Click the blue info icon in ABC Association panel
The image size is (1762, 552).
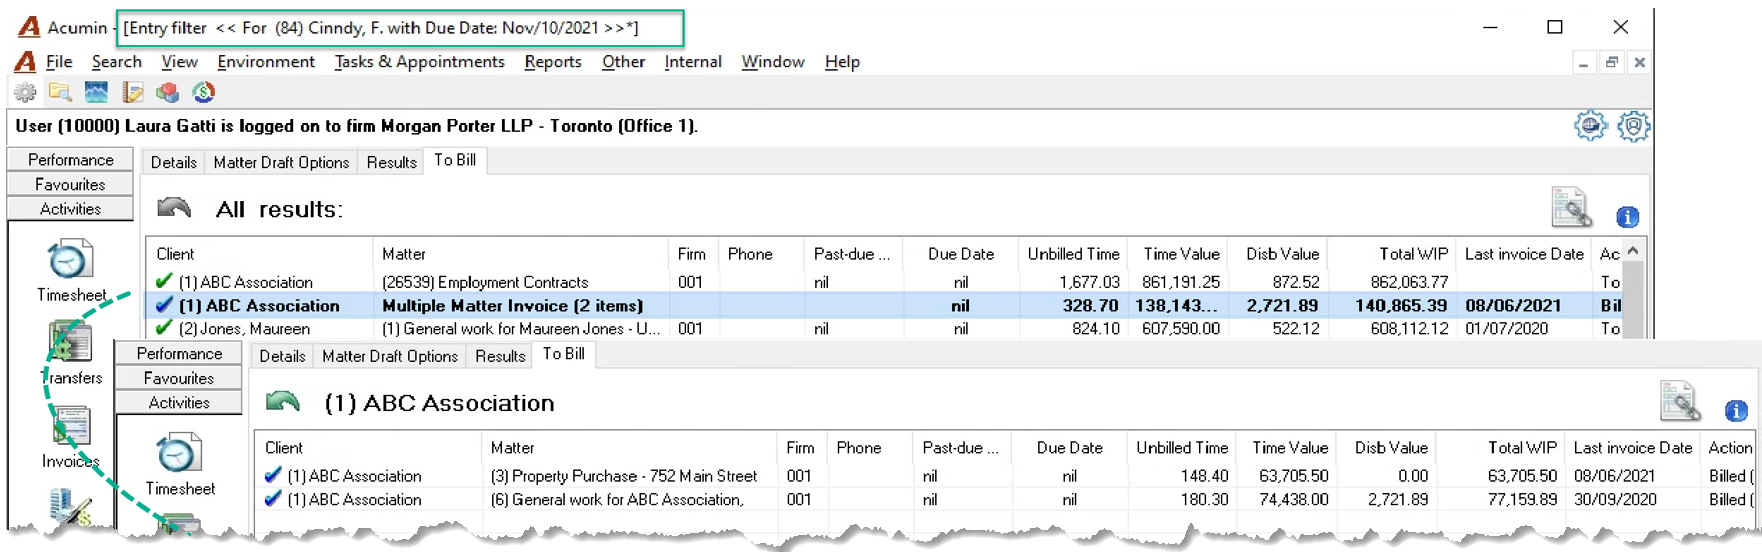(1736, 410)
